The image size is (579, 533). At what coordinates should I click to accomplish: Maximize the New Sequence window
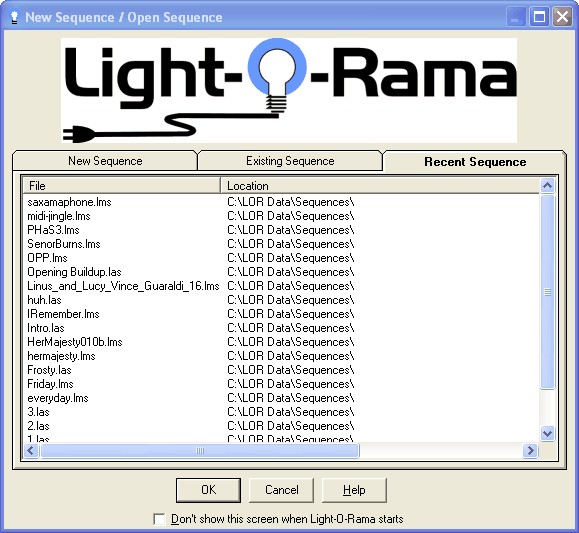tap(539, 17)
